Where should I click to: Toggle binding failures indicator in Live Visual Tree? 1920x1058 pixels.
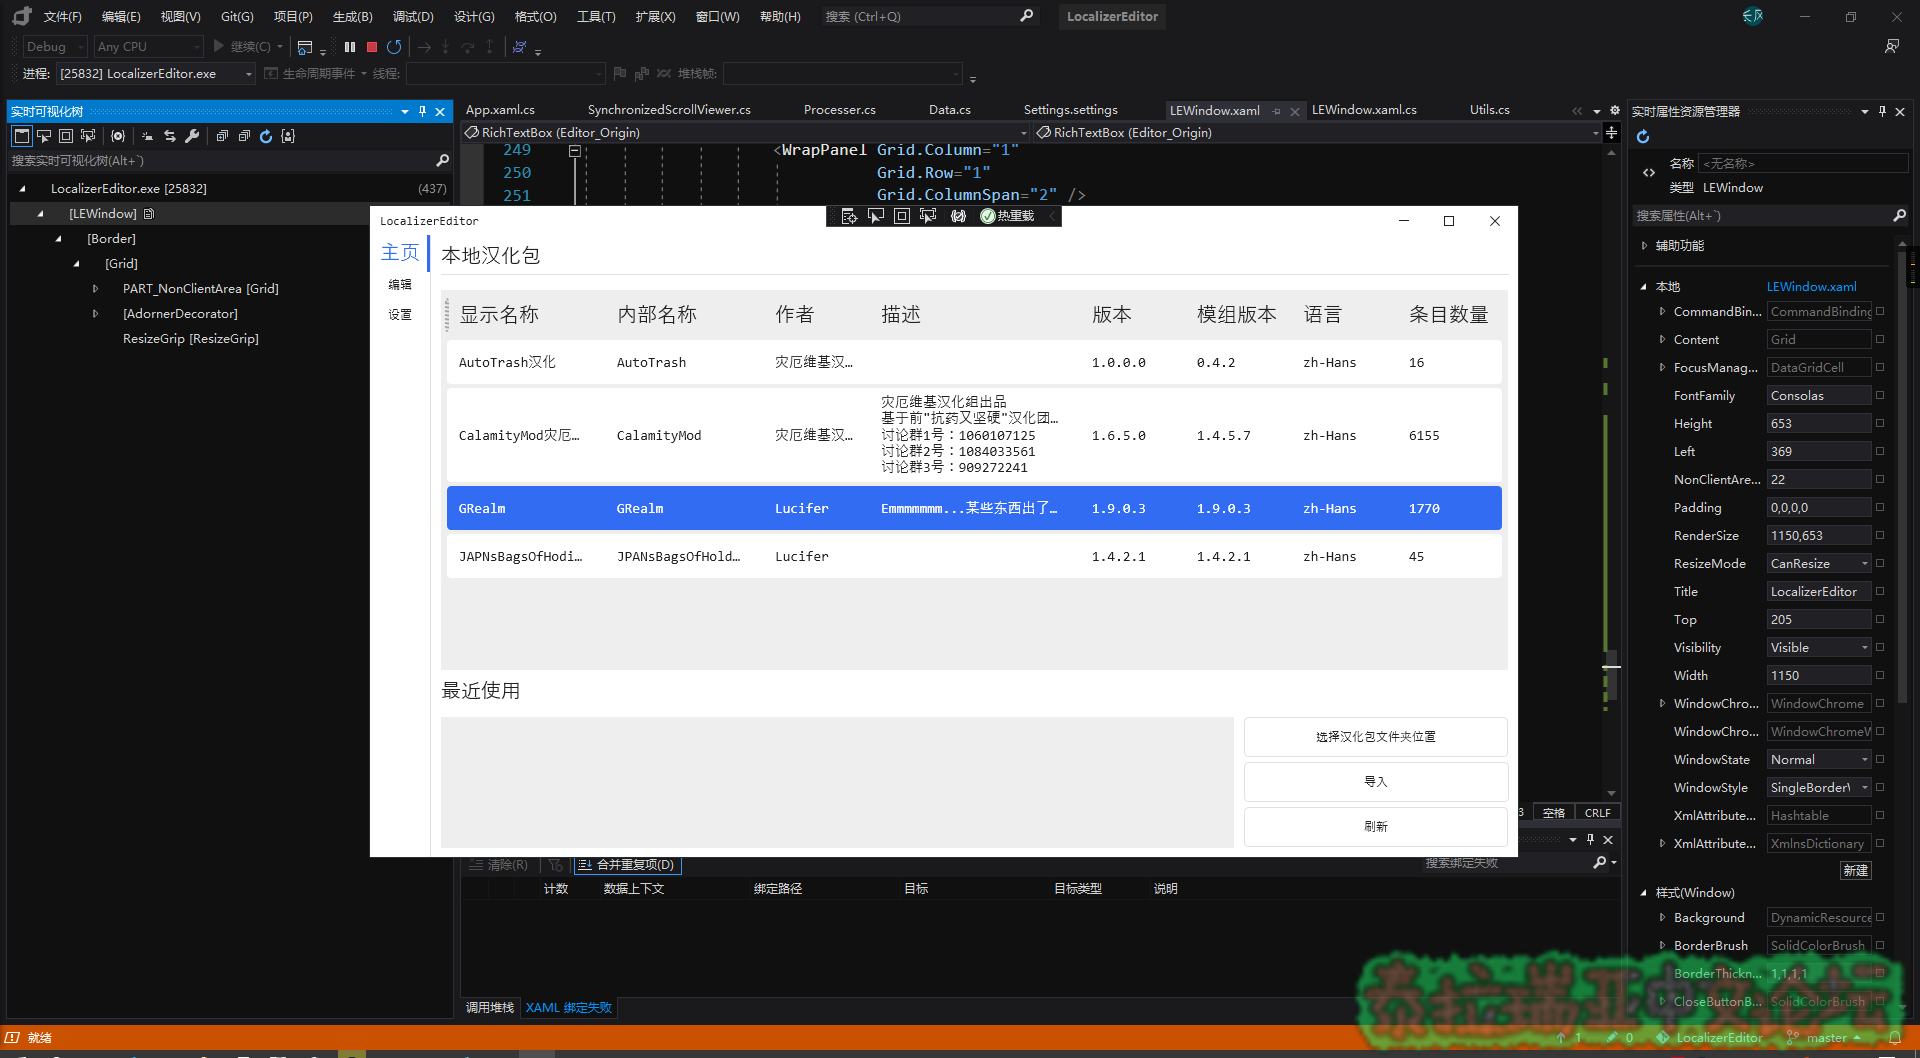coord(118,136)
